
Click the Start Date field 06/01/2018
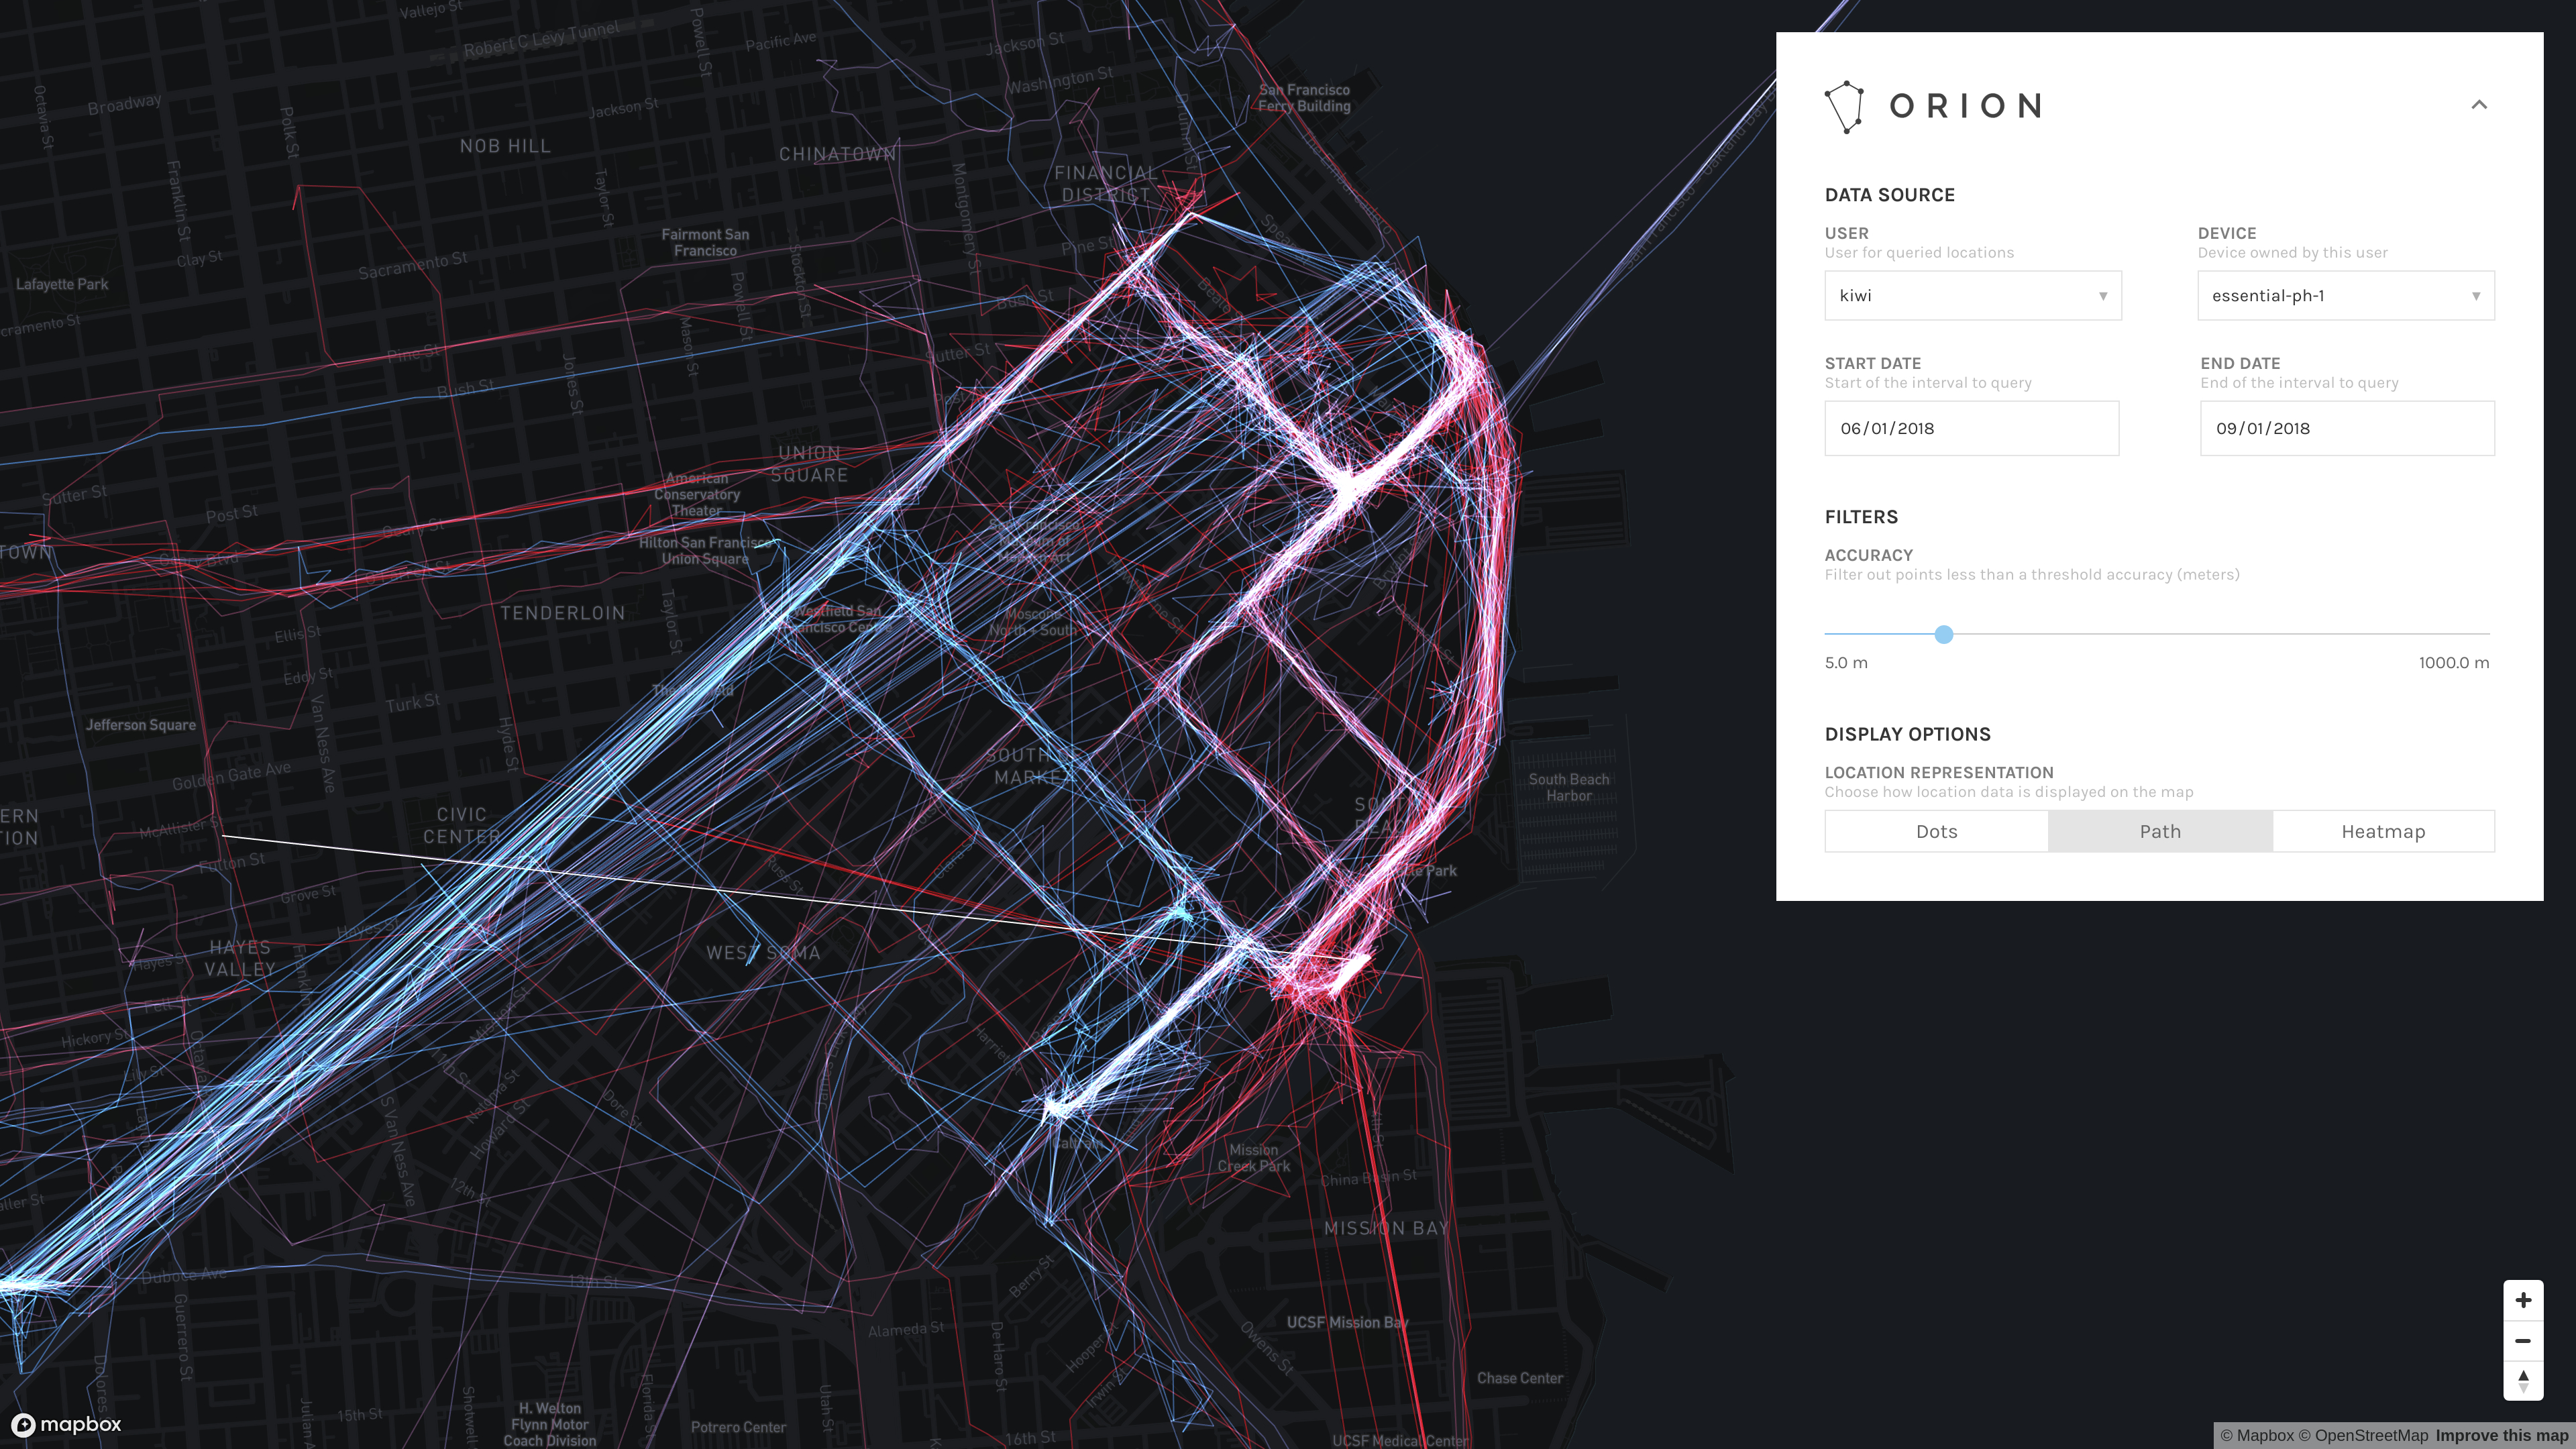1971,429
